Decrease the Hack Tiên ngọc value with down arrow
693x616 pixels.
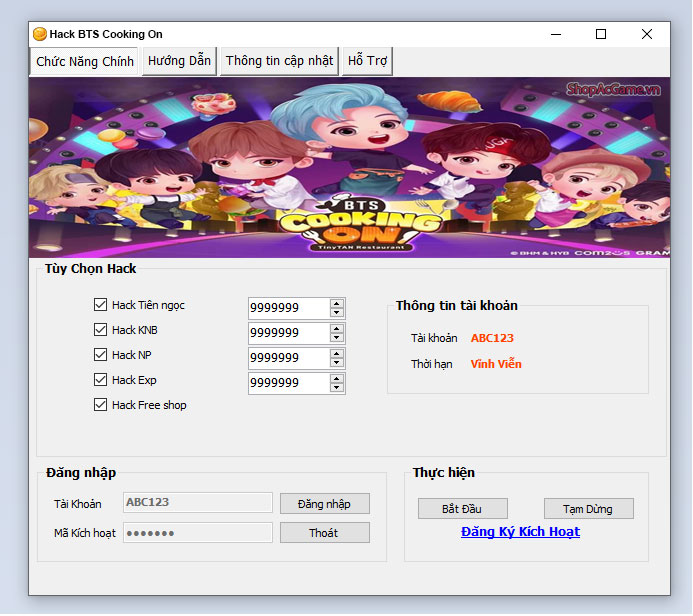(x=337, y=312)
